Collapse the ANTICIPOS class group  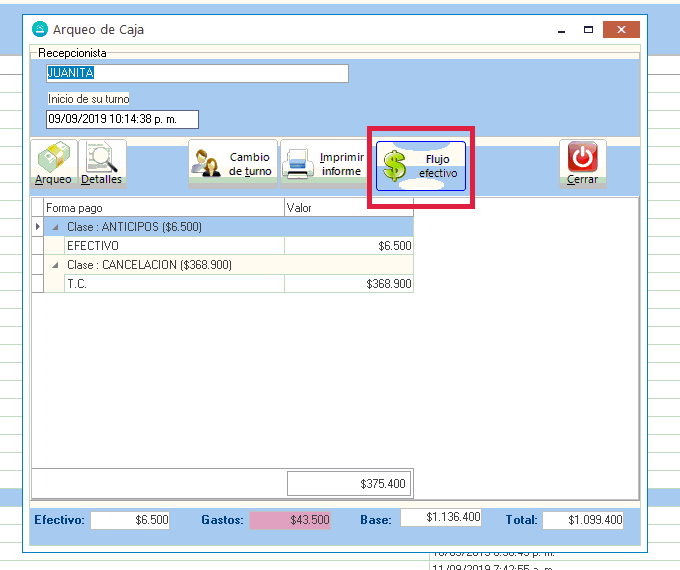click(x=55, y=227)
